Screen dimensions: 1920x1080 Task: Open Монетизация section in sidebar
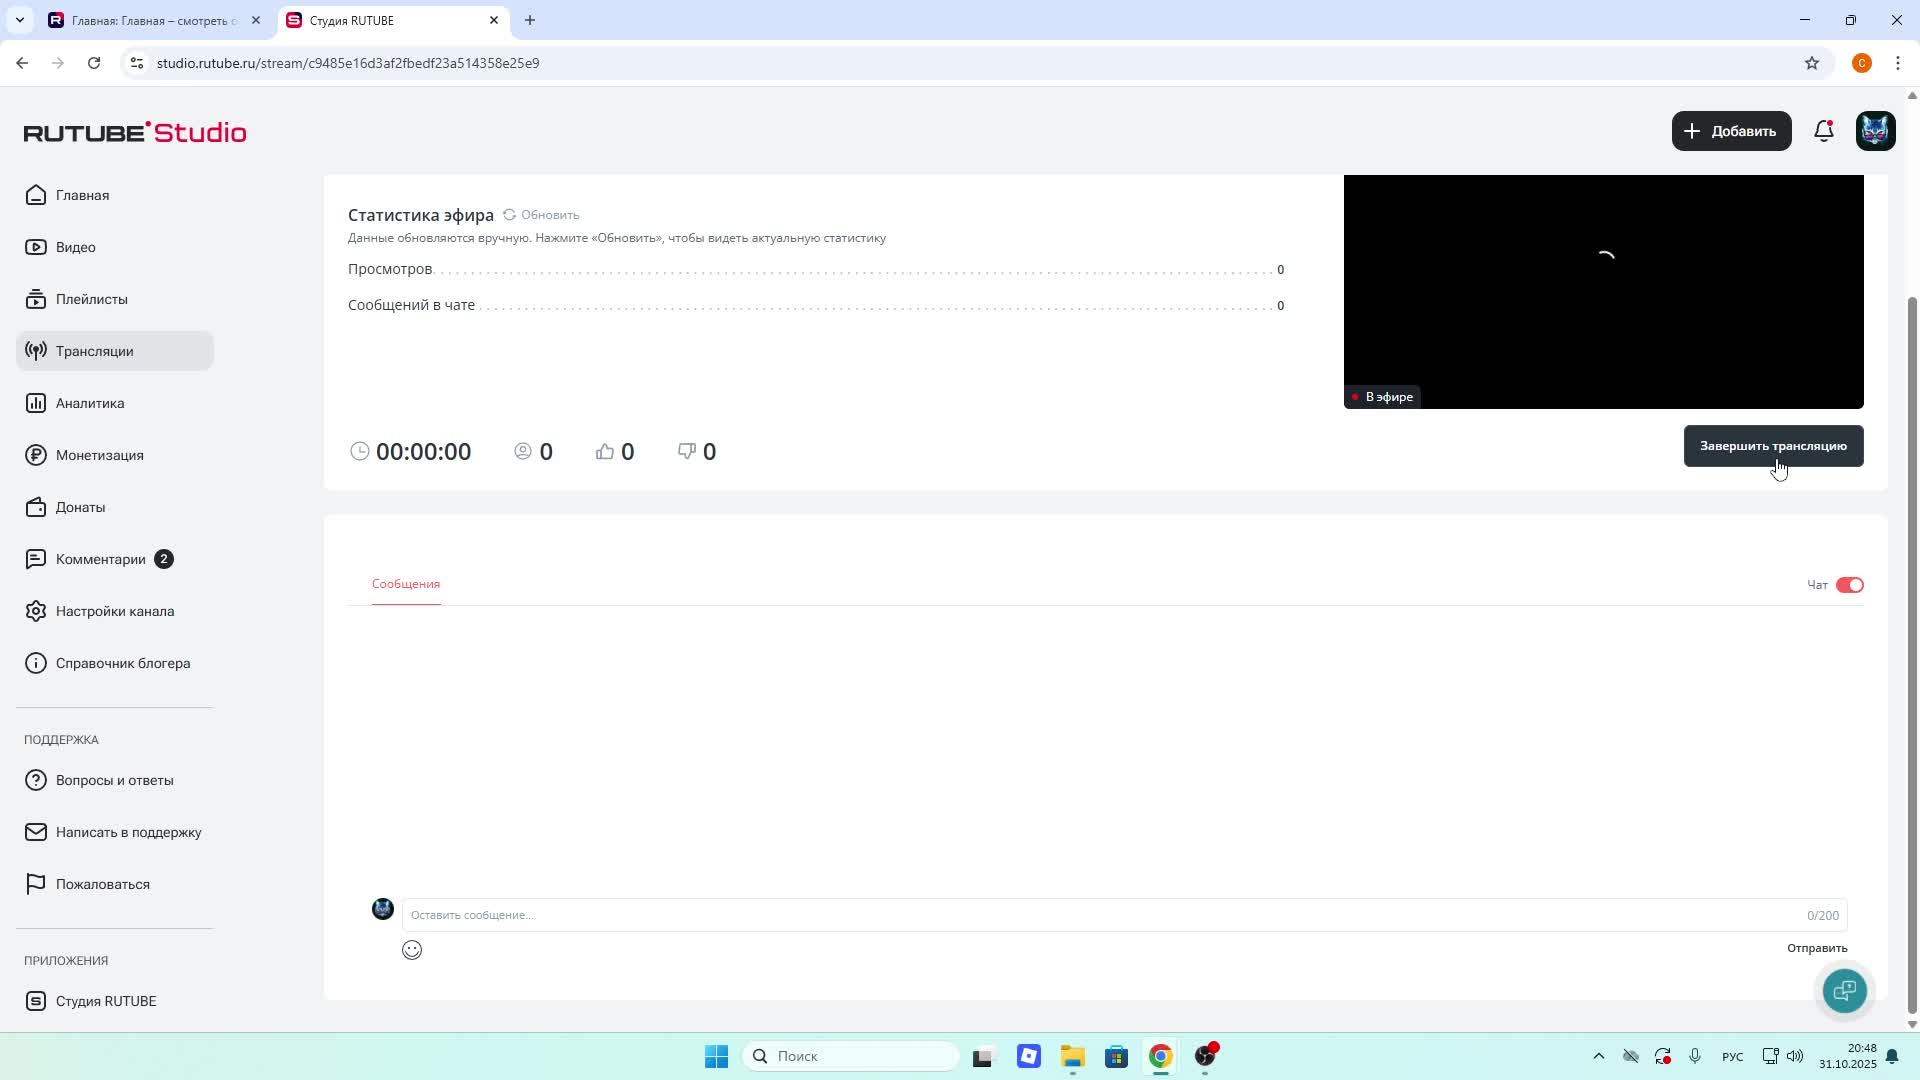tap(99, 455)
